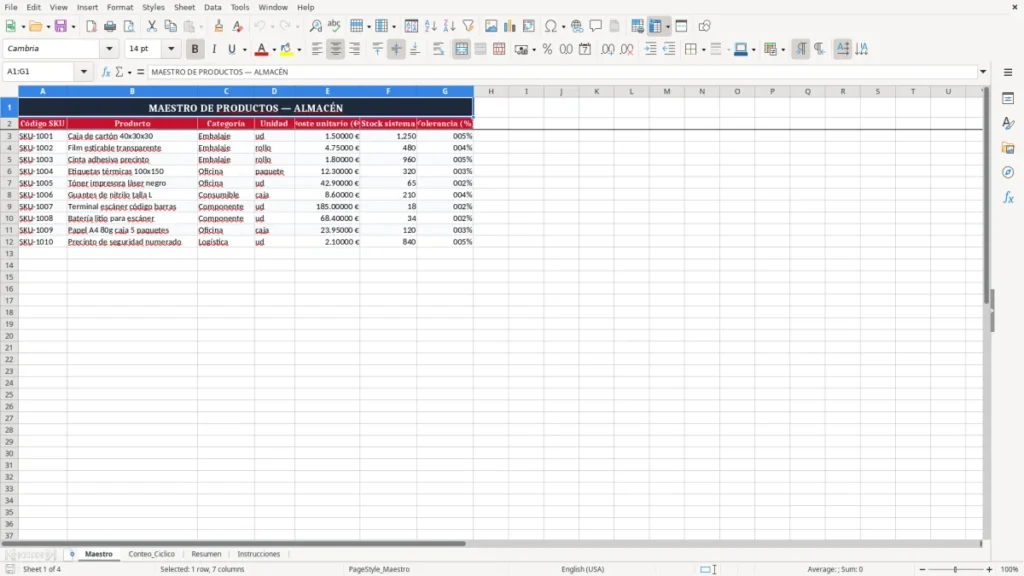Apply the red font color swatch

pos(261,49)
